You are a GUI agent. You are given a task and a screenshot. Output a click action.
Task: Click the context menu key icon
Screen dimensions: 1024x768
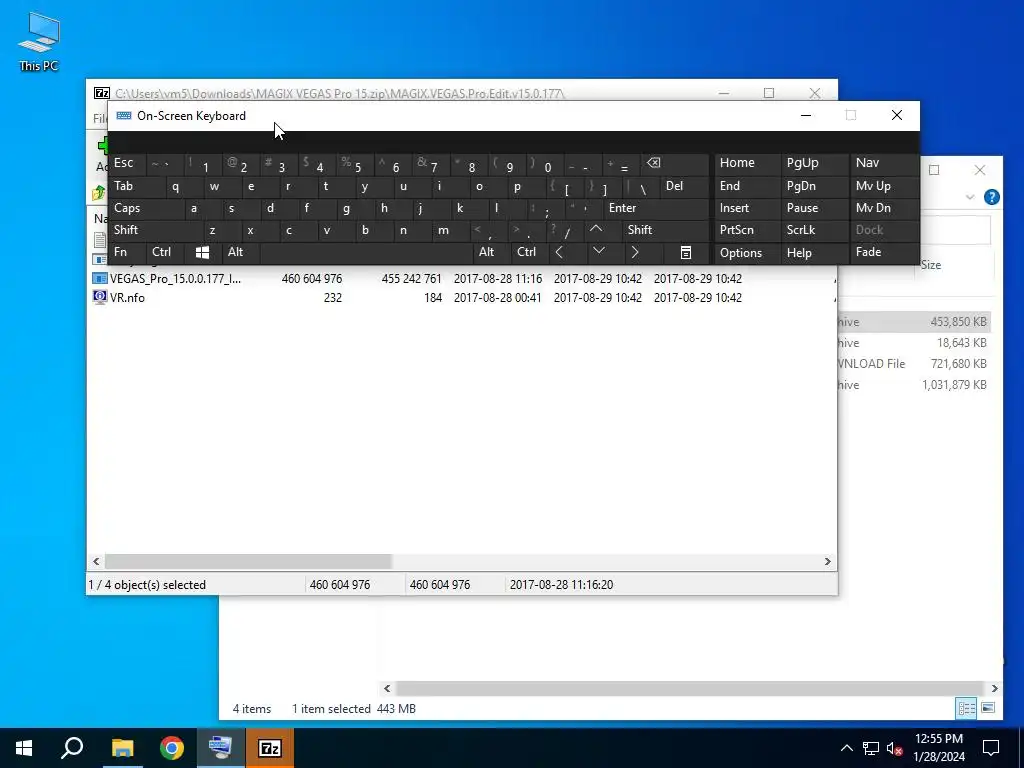point(686,252)
